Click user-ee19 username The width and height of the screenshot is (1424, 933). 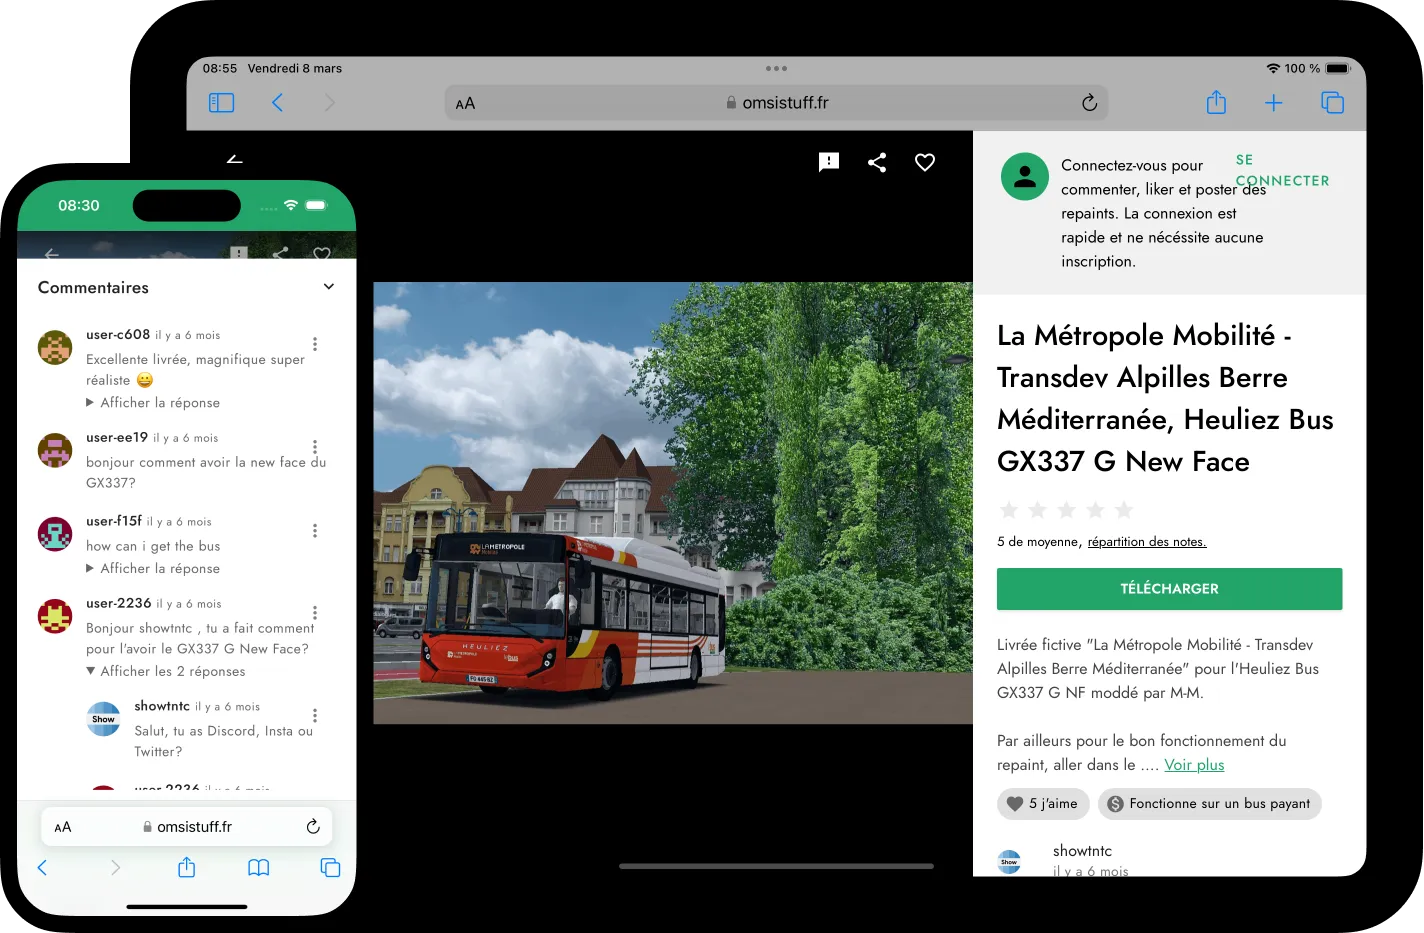(x=117, y=438)
